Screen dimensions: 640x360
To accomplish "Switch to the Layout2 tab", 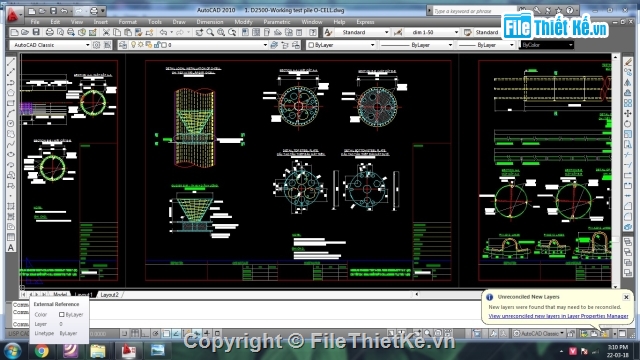I will click(109, 295).
